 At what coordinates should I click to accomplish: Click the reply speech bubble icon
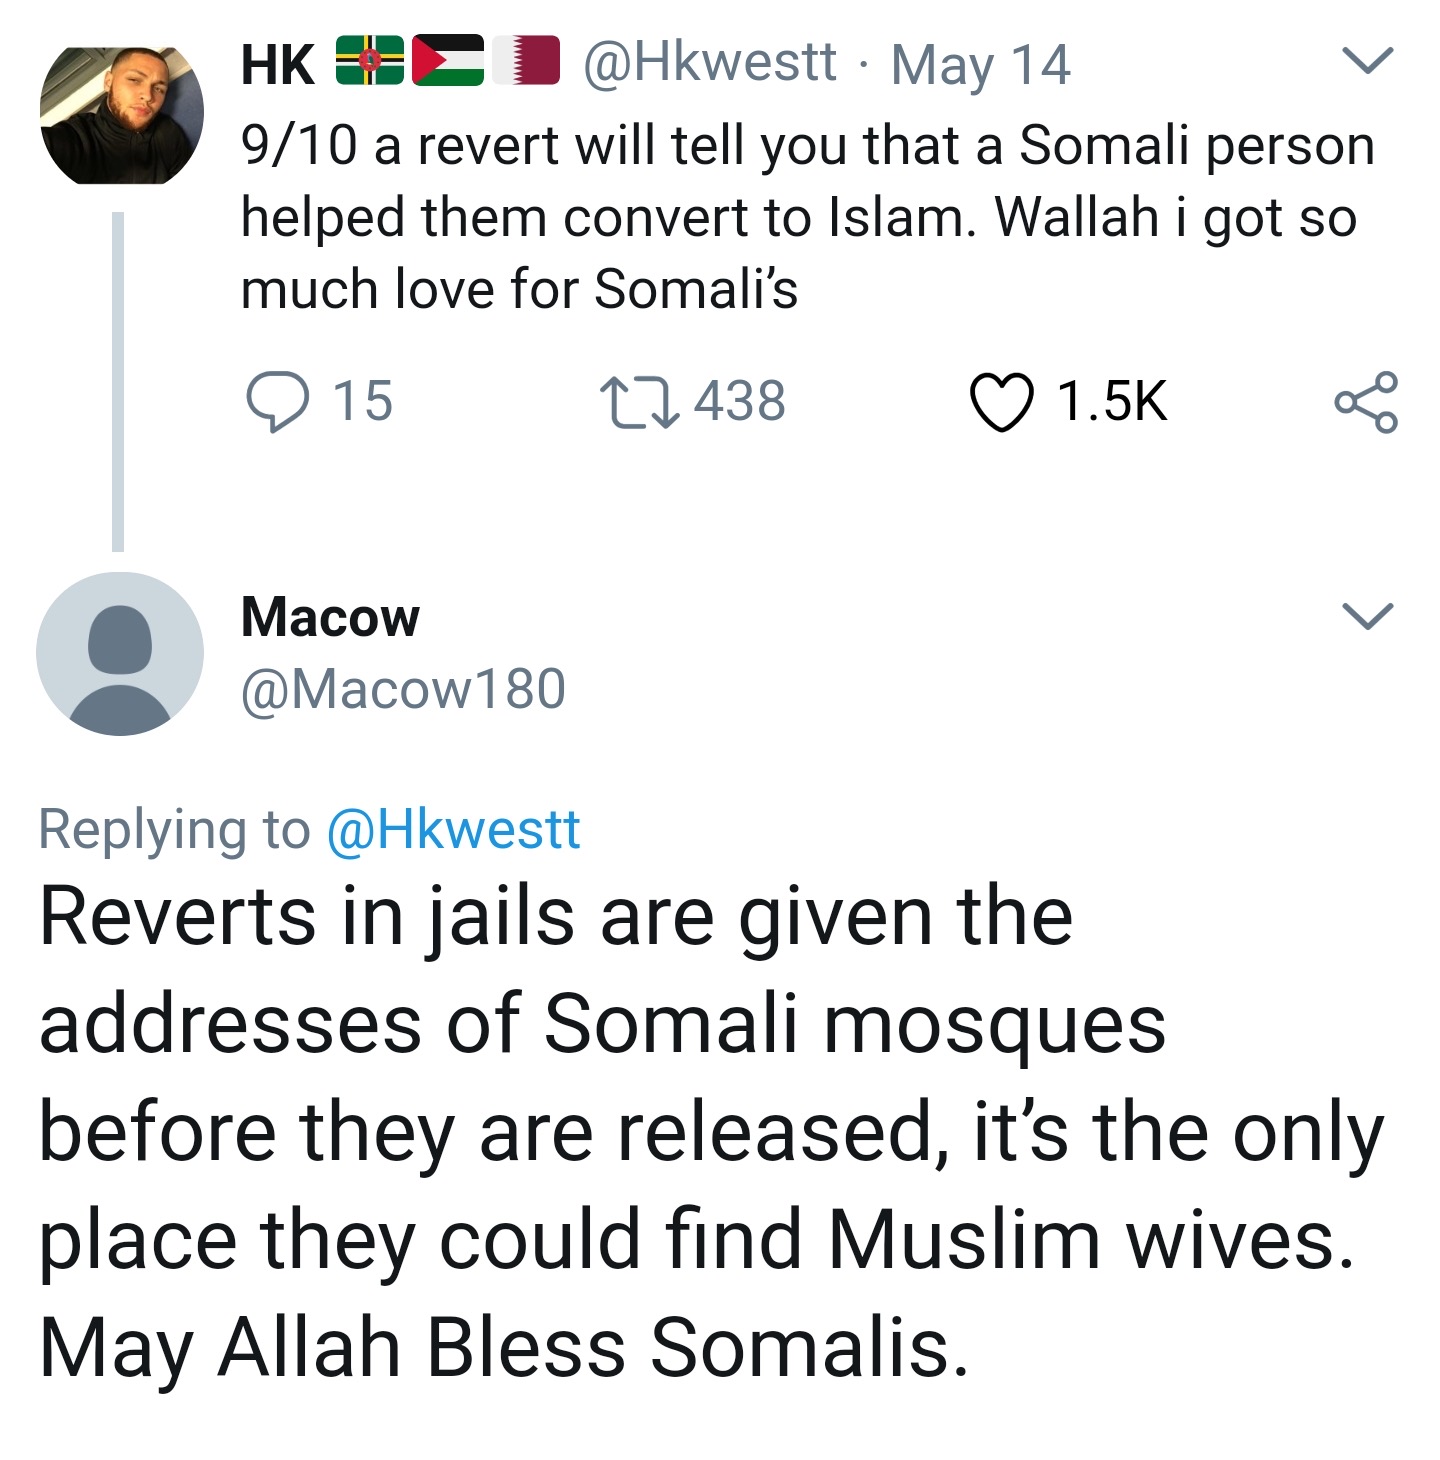276,401
